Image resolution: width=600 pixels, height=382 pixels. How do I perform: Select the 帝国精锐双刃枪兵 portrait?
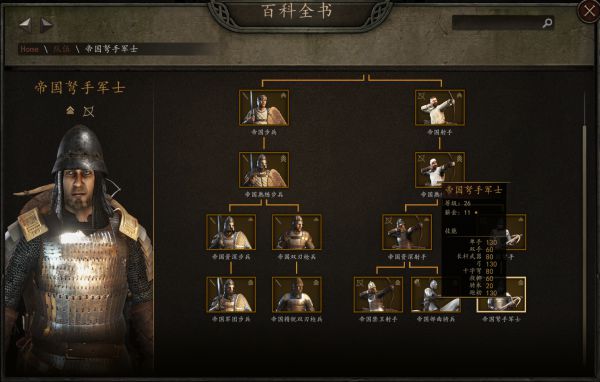[297, 294]
